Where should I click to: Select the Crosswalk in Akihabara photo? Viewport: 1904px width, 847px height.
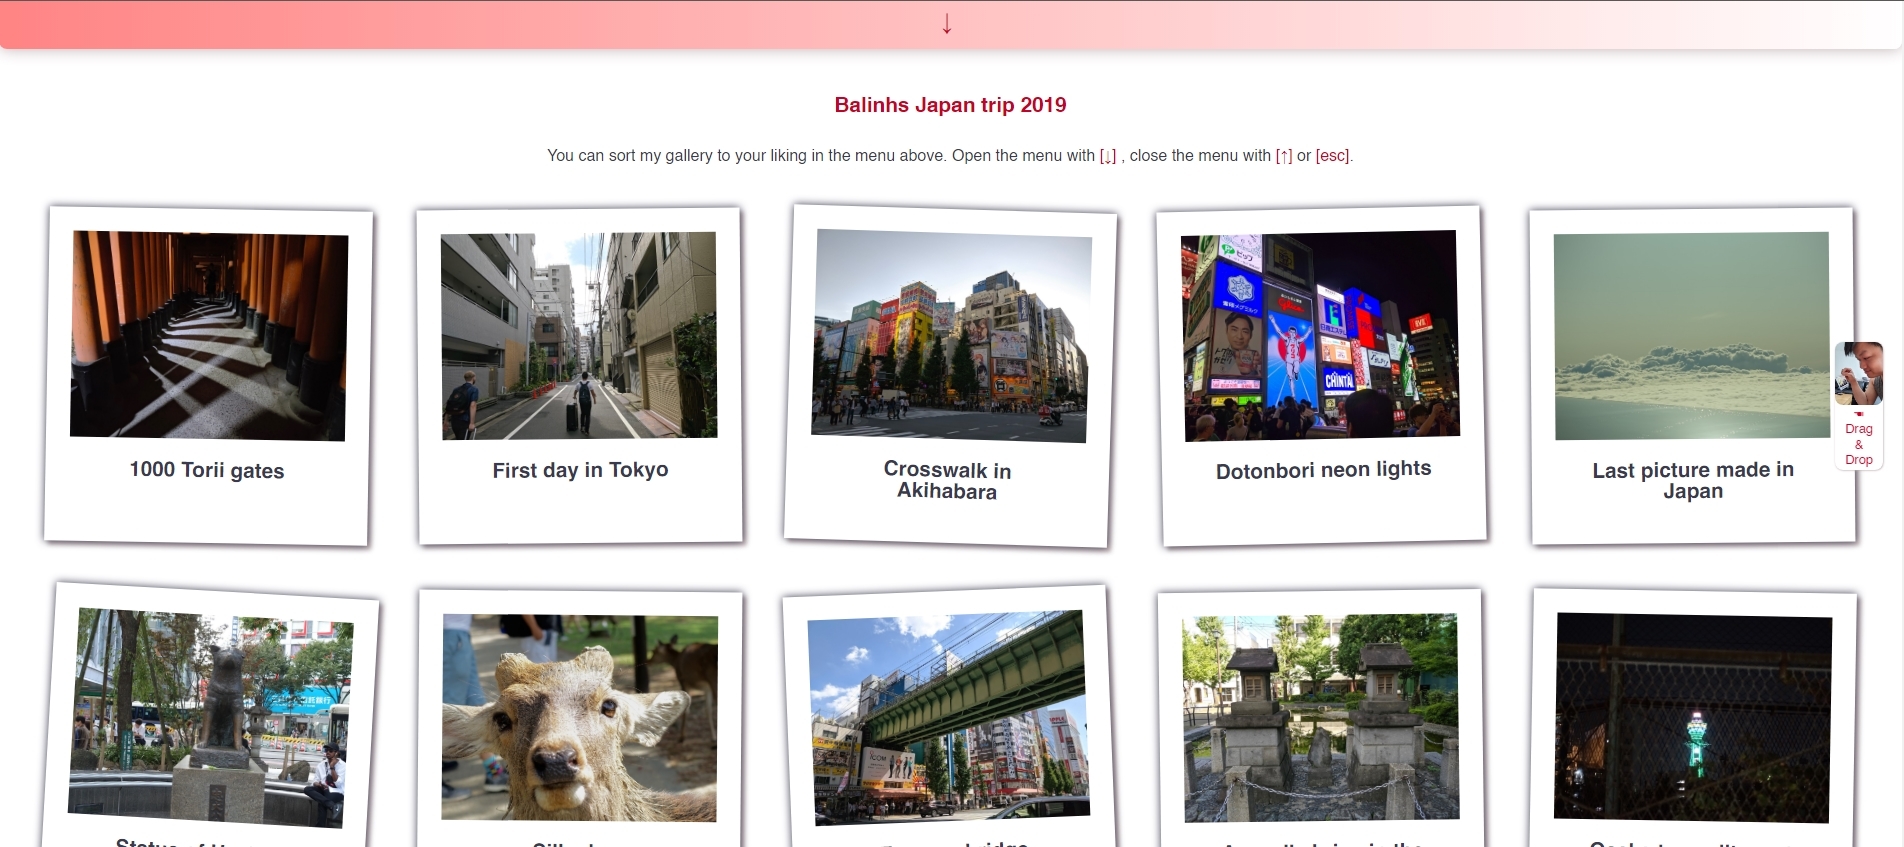click(x=950, y=336)
